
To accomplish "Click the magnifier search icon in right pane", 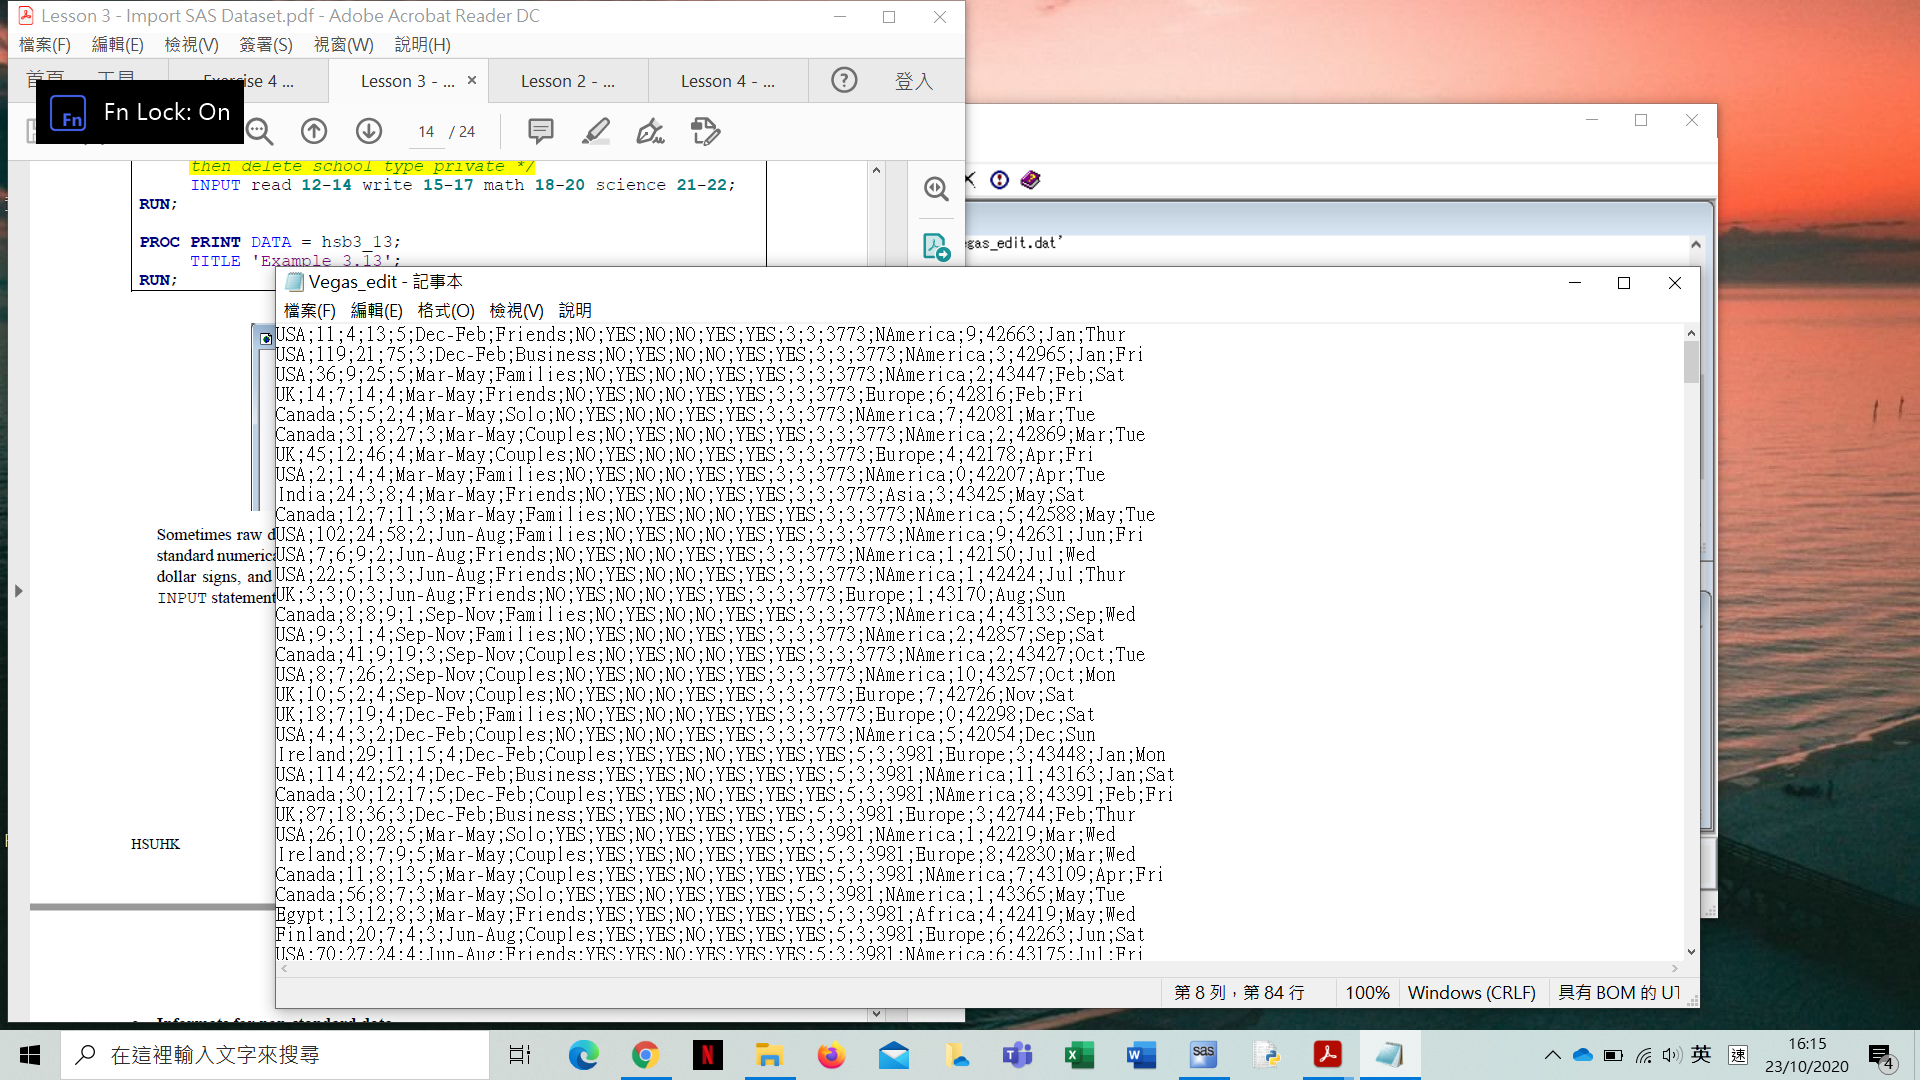I will (x=936, y=189).
